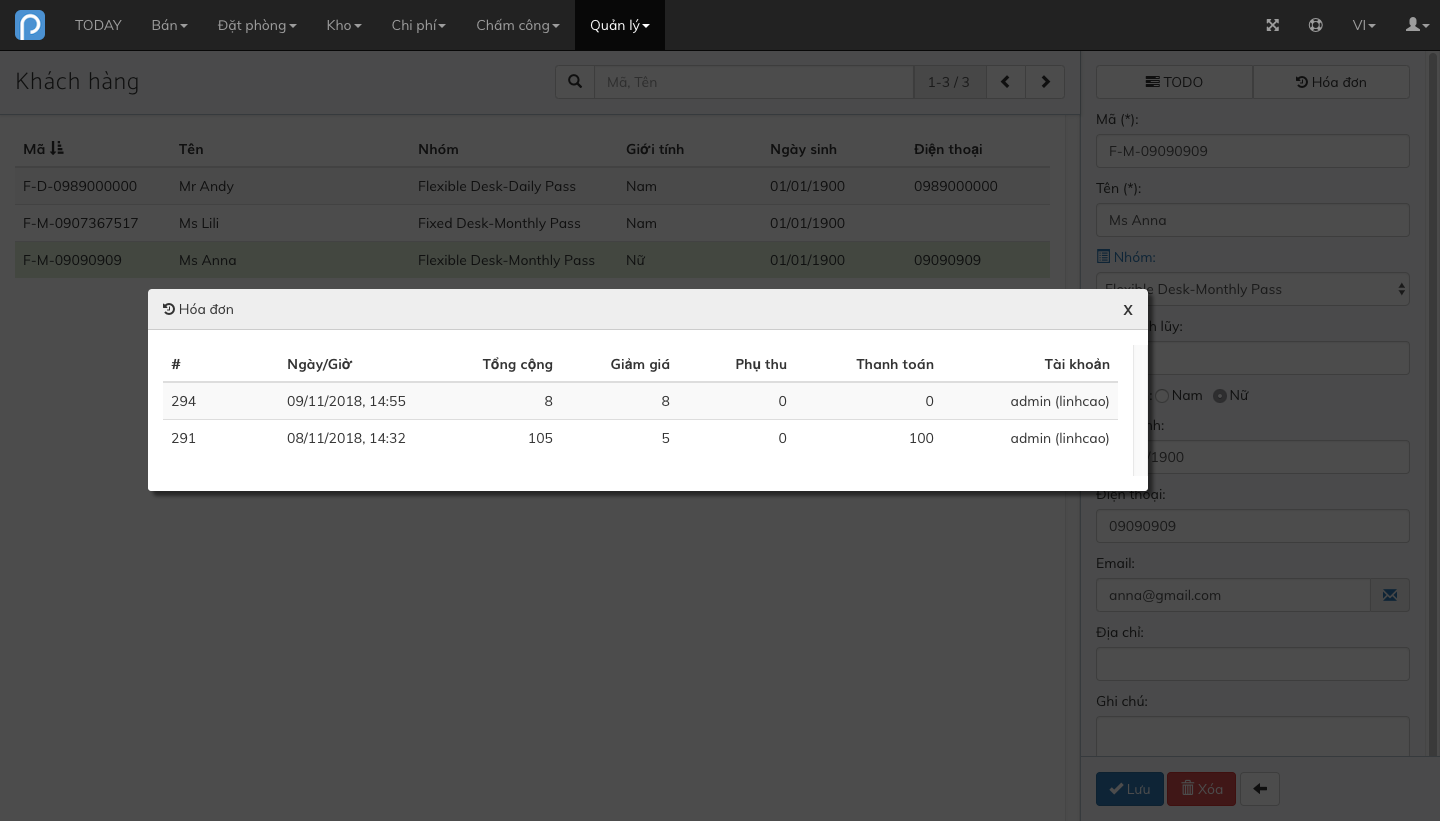Screen dimensions: 1440x821
Task: Click the Điện thoại input field
Action: (x=1253, y=526)
